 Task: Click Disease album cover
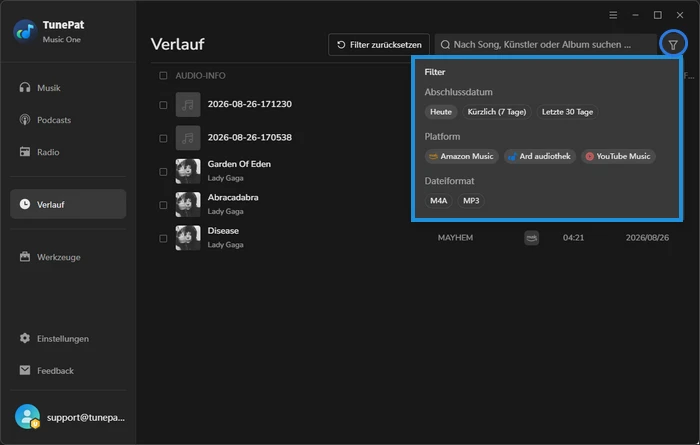point(188,238)
